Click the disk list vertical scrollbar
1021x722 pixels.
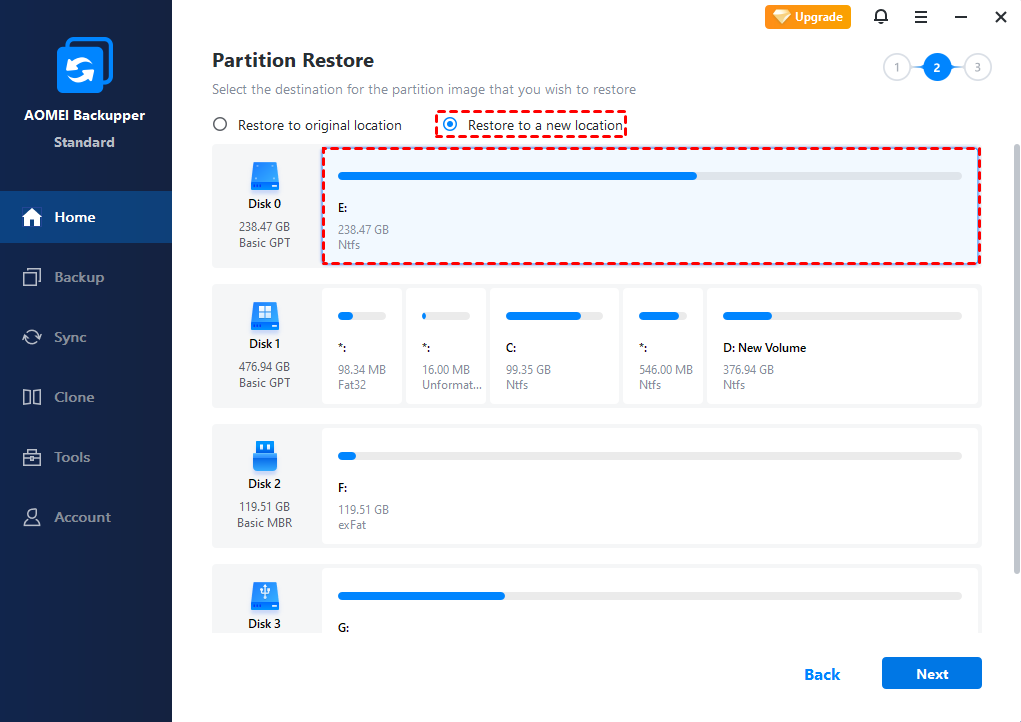1016,359
